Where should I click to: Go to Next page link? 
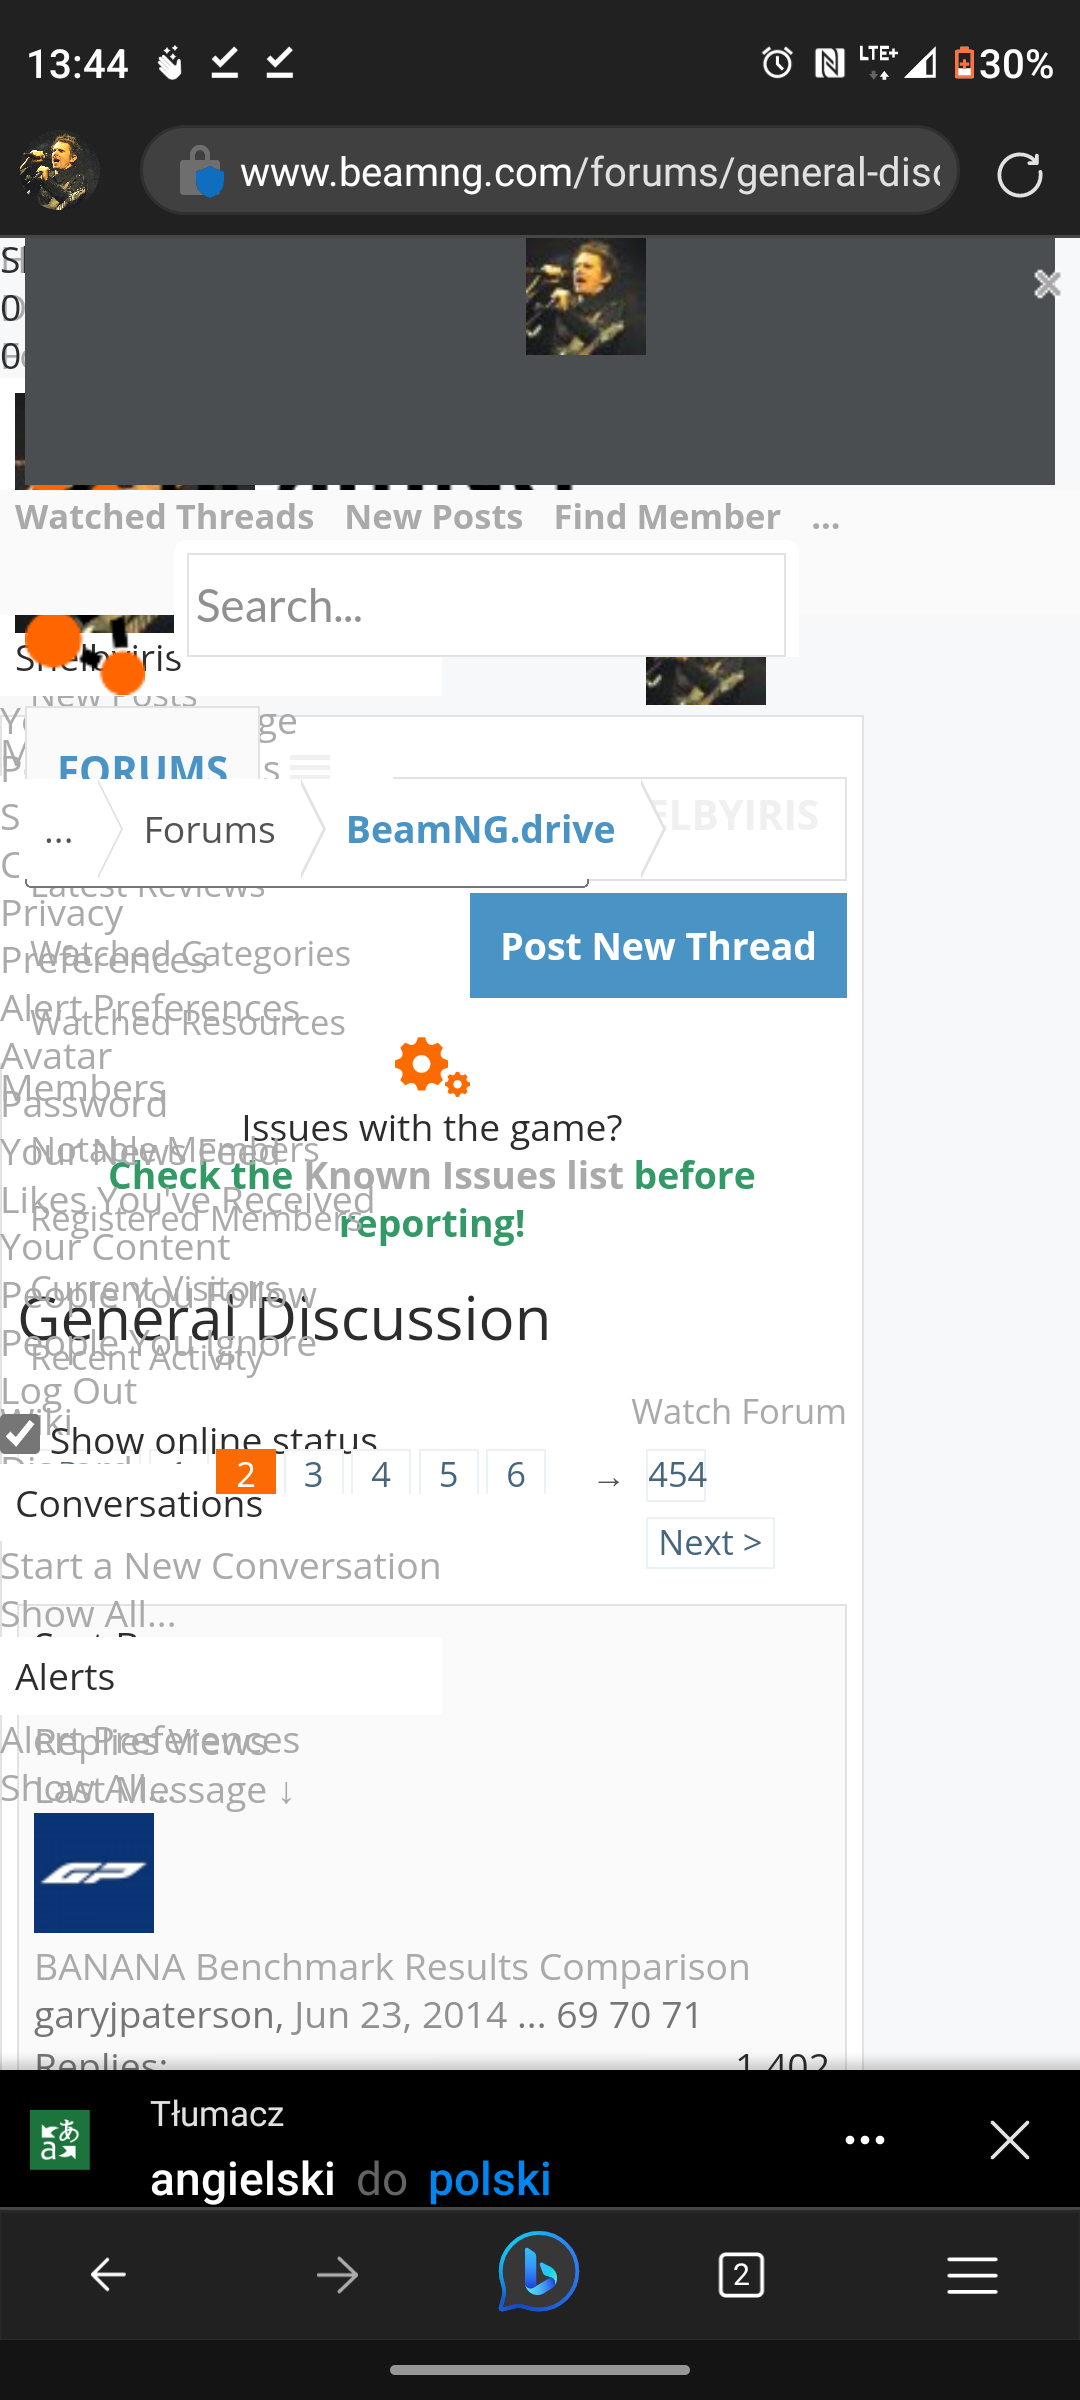[x=710, y=1543]
